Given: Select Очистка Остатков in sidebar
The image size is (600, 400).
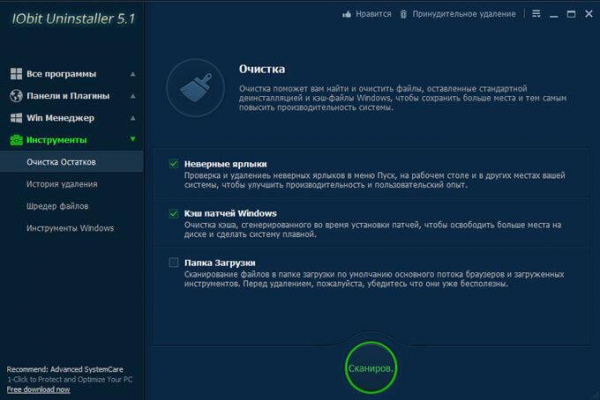Looking at the screenshot, I should [x=72, y=162].
